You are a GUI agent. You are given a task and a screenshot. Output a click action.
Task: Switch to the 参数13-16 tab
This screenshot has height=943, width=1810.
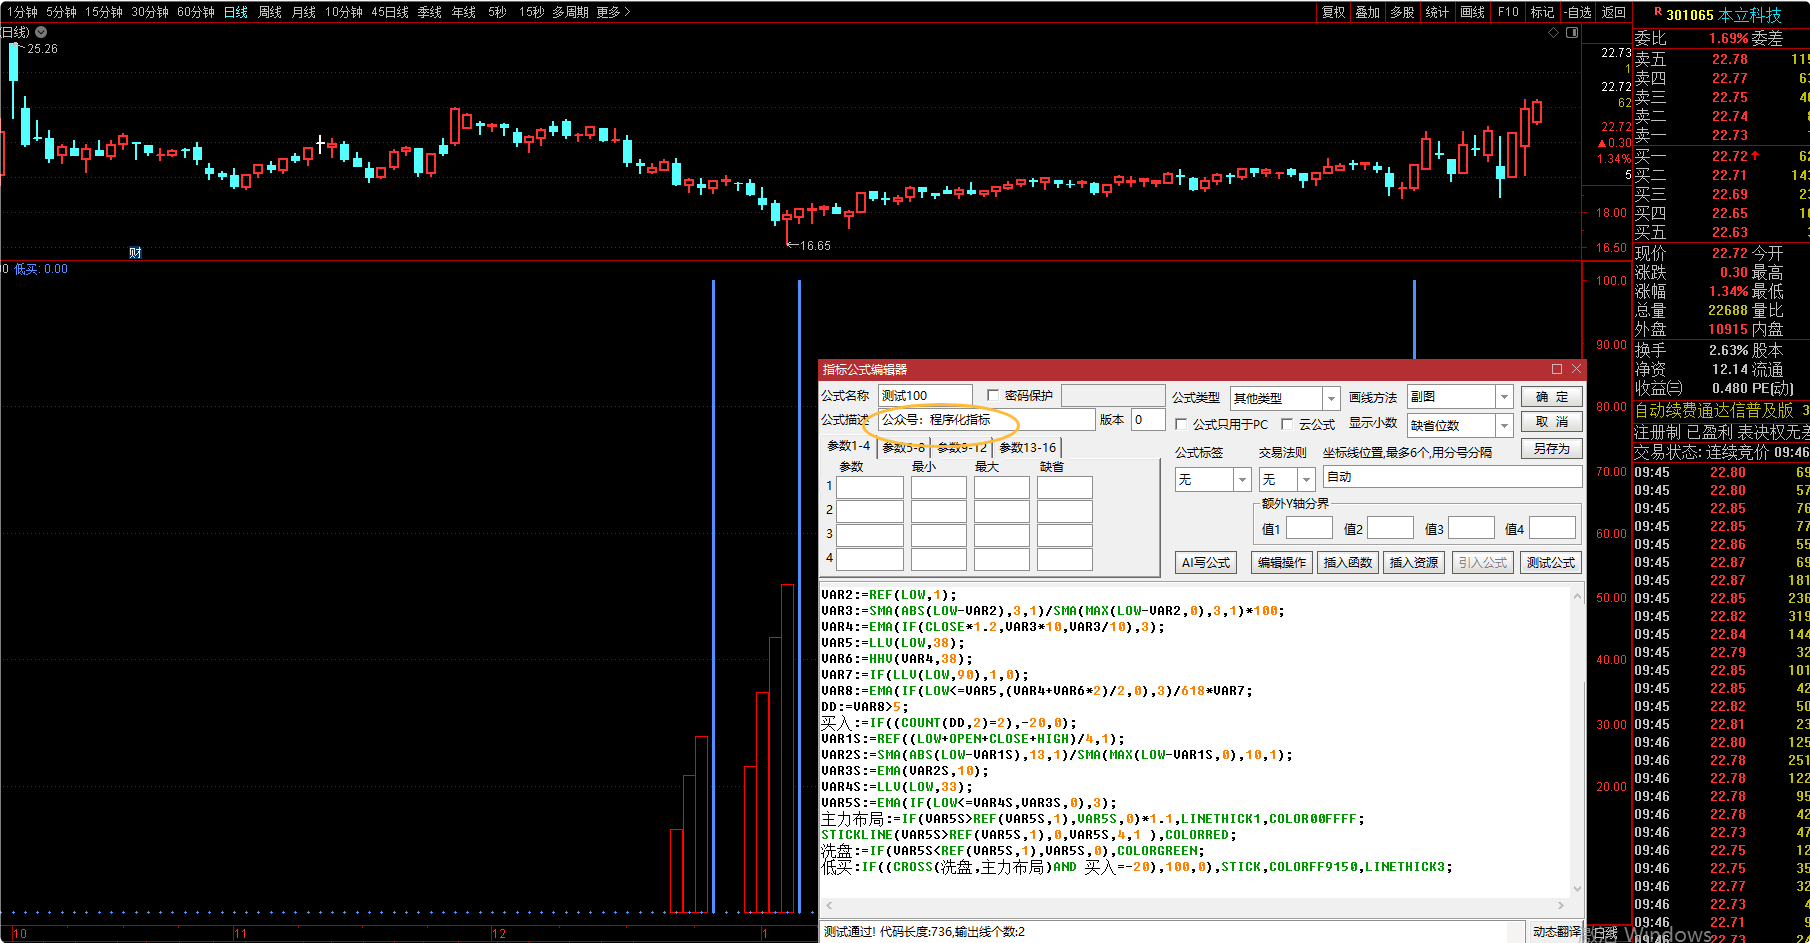point(1027,447)
